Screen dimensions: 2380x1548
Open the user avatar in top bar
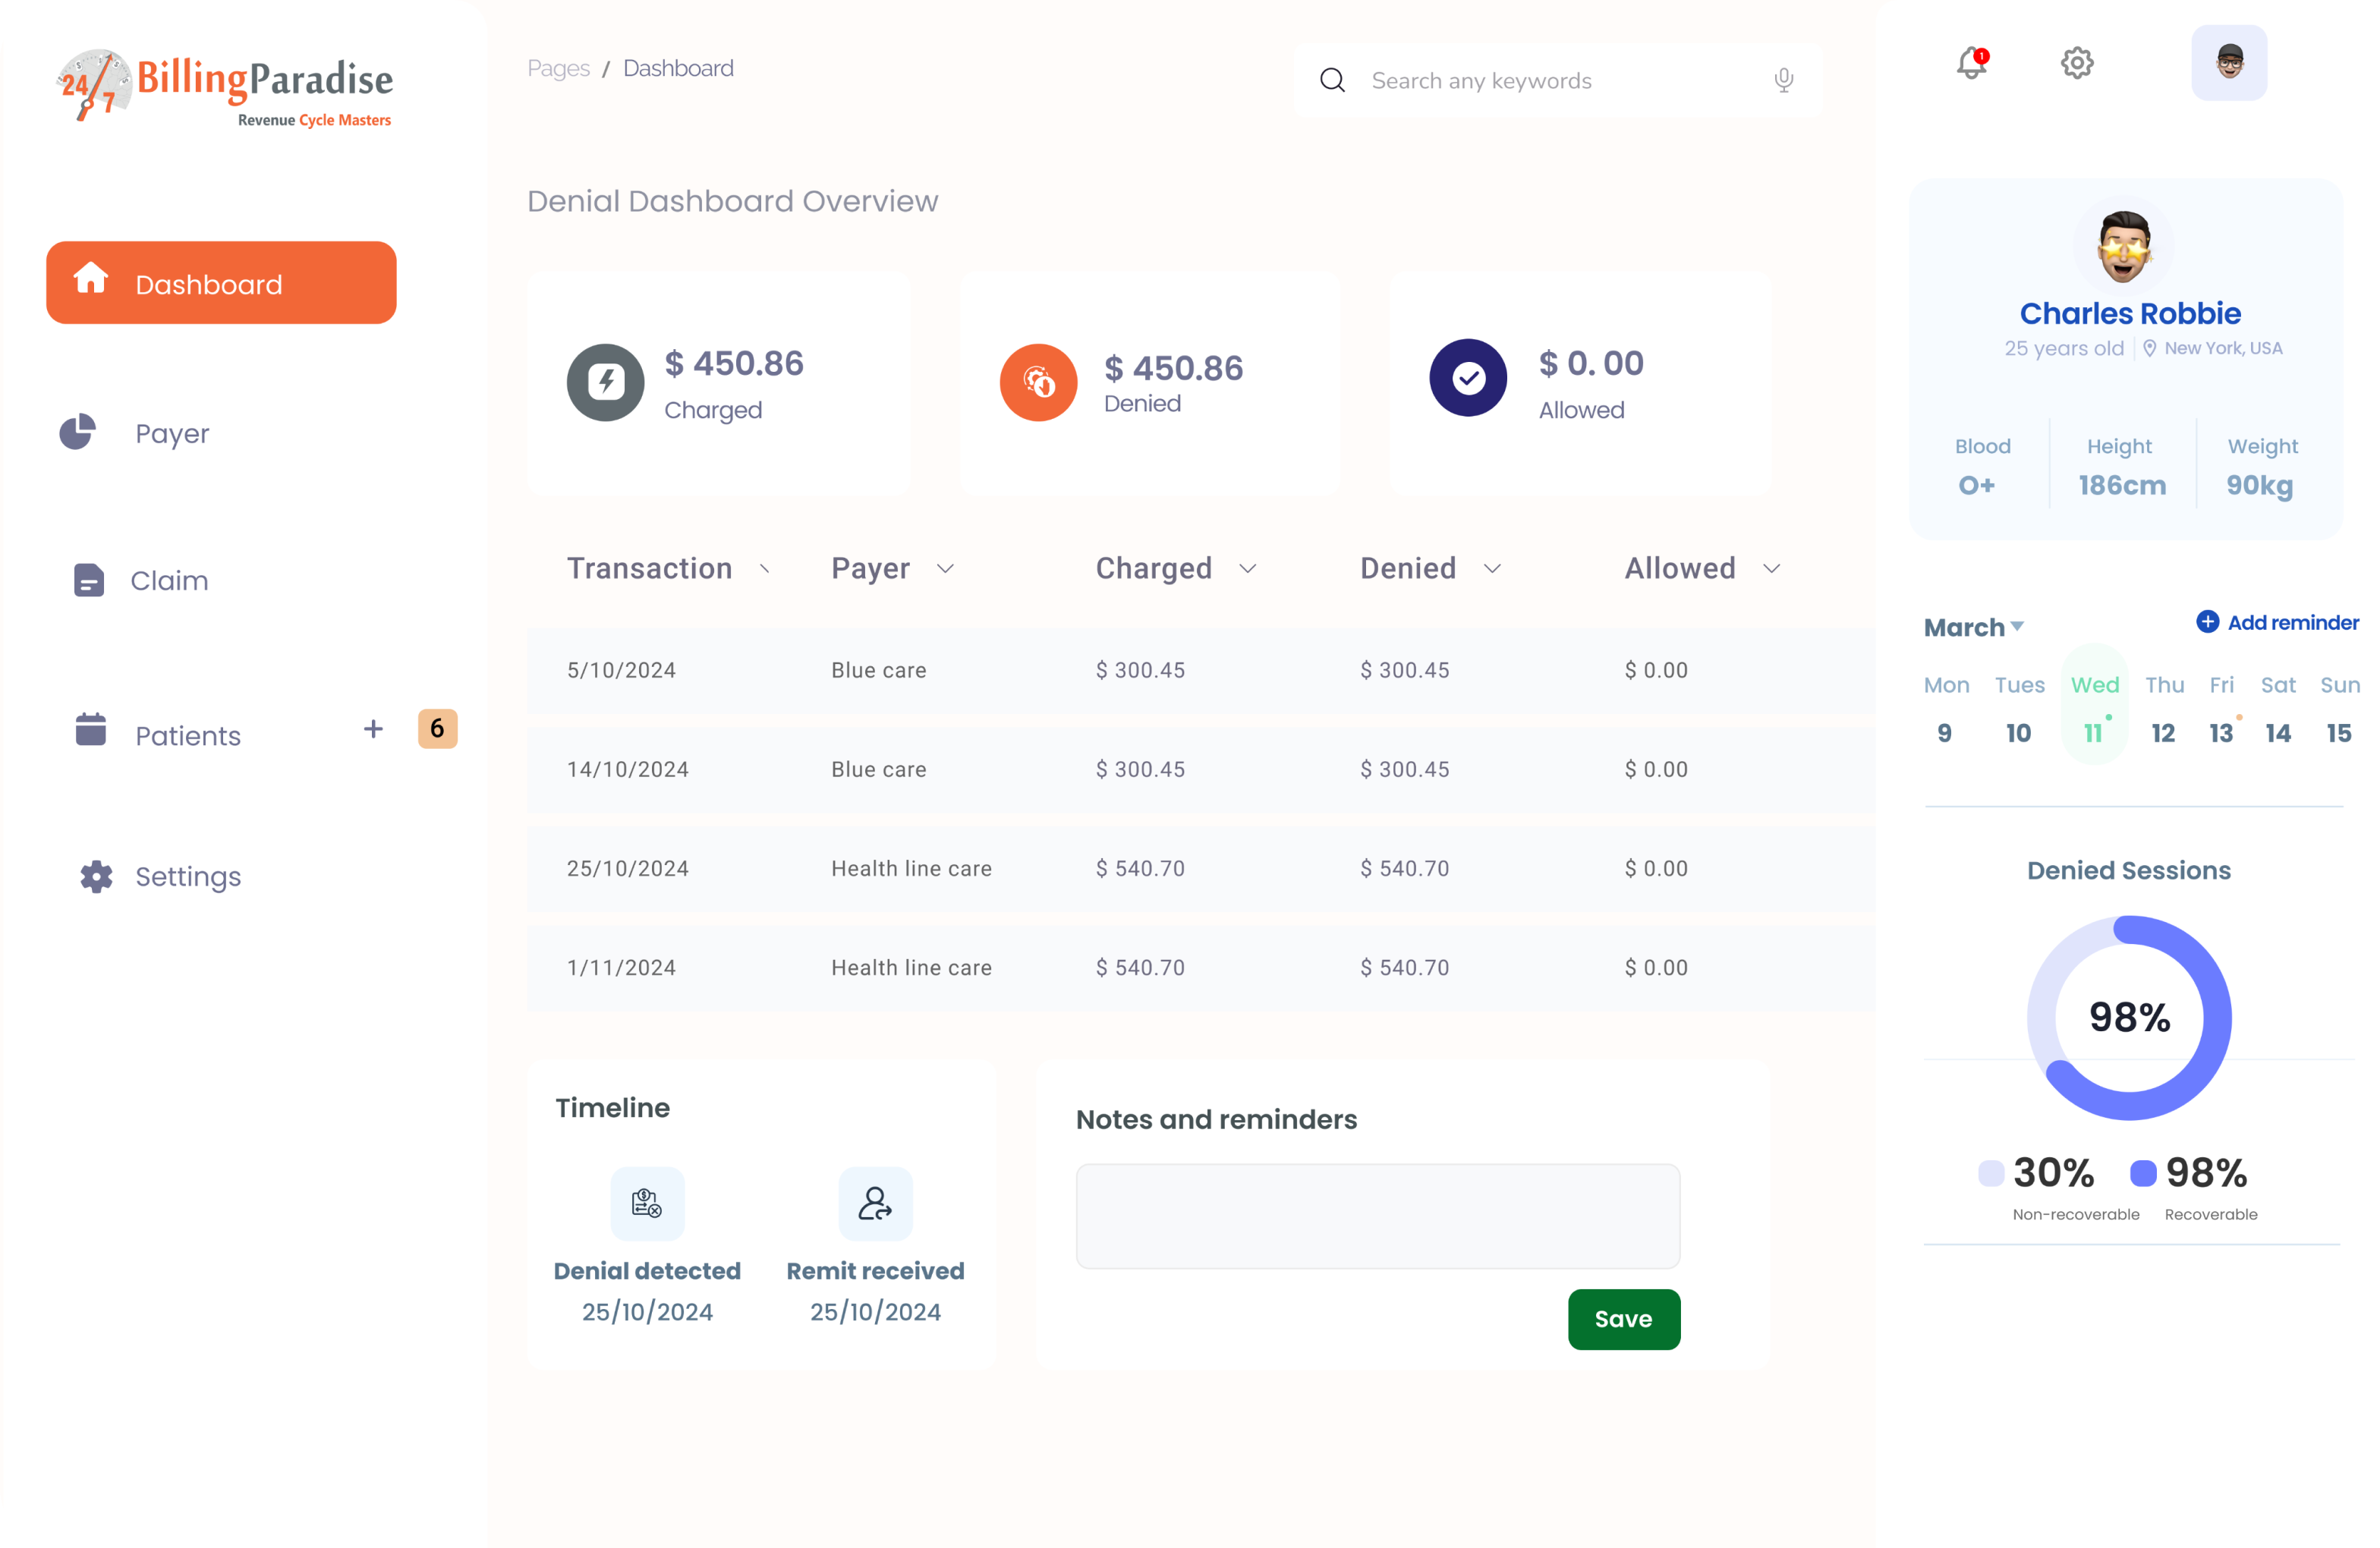coord(2229,63)
